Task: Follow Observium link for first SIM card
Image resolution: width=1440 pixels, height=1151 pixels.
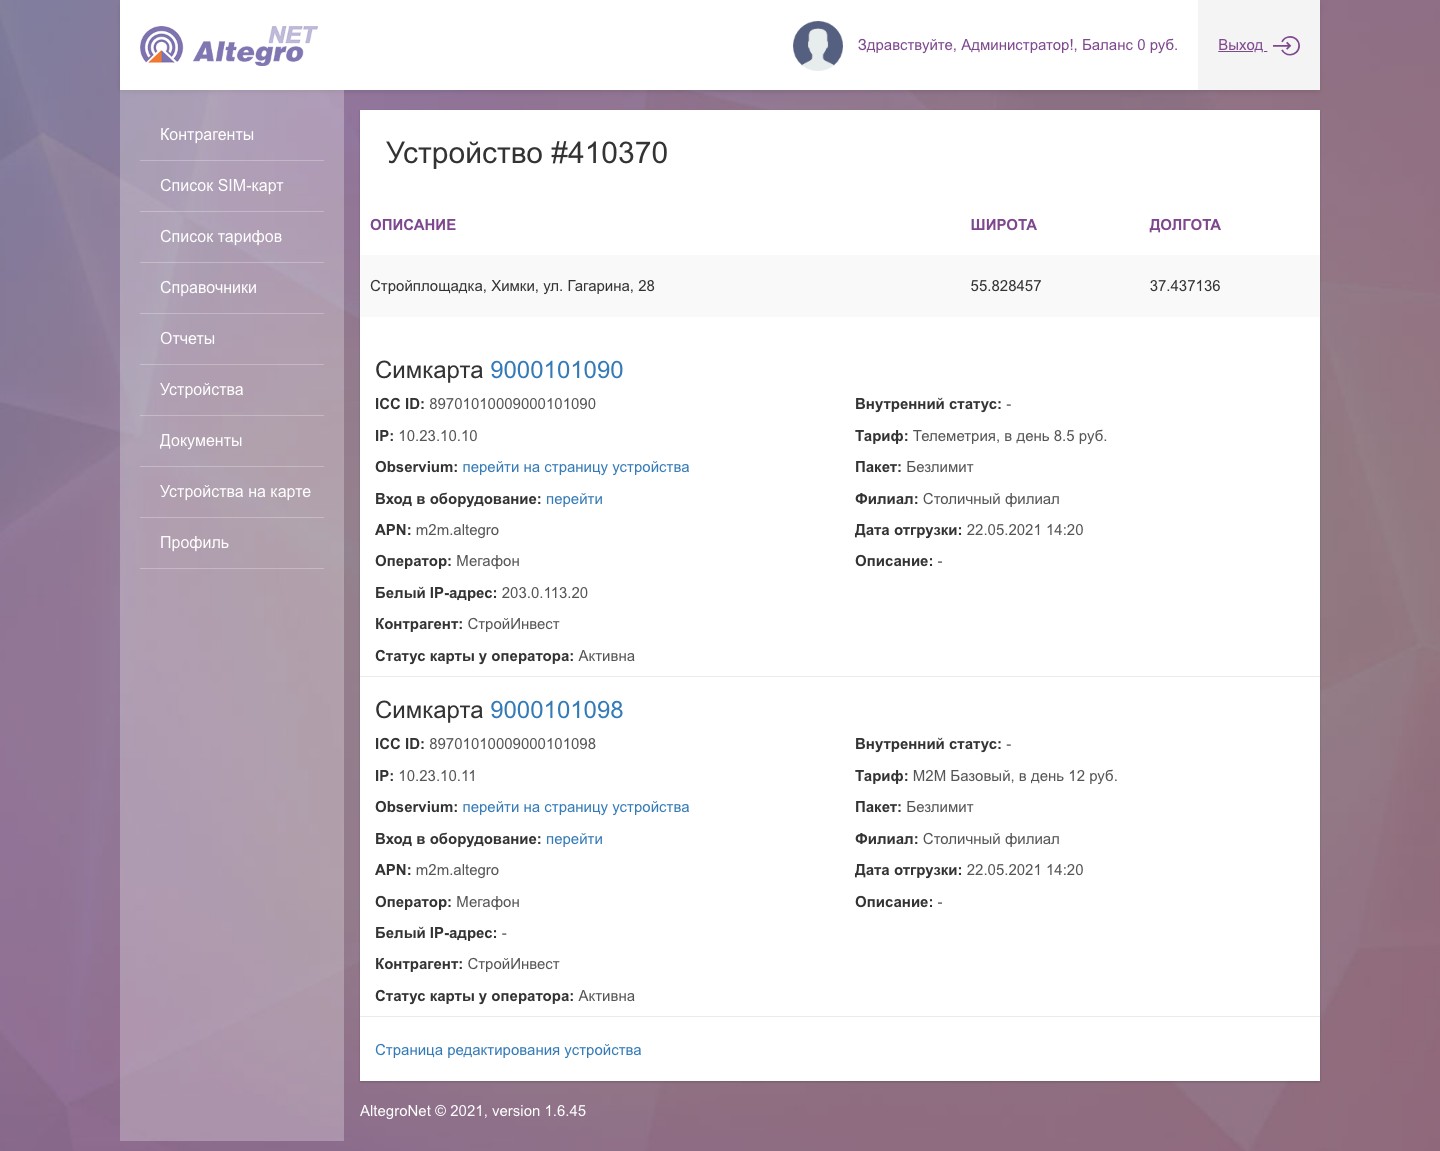Action: pos(576,467)
